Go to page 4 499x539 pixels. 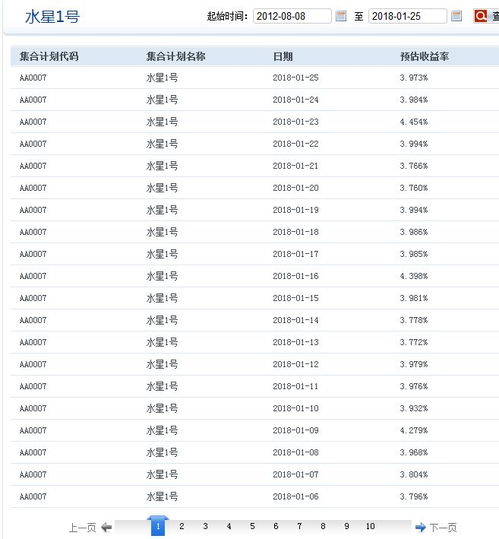click(x=229, y=526)
